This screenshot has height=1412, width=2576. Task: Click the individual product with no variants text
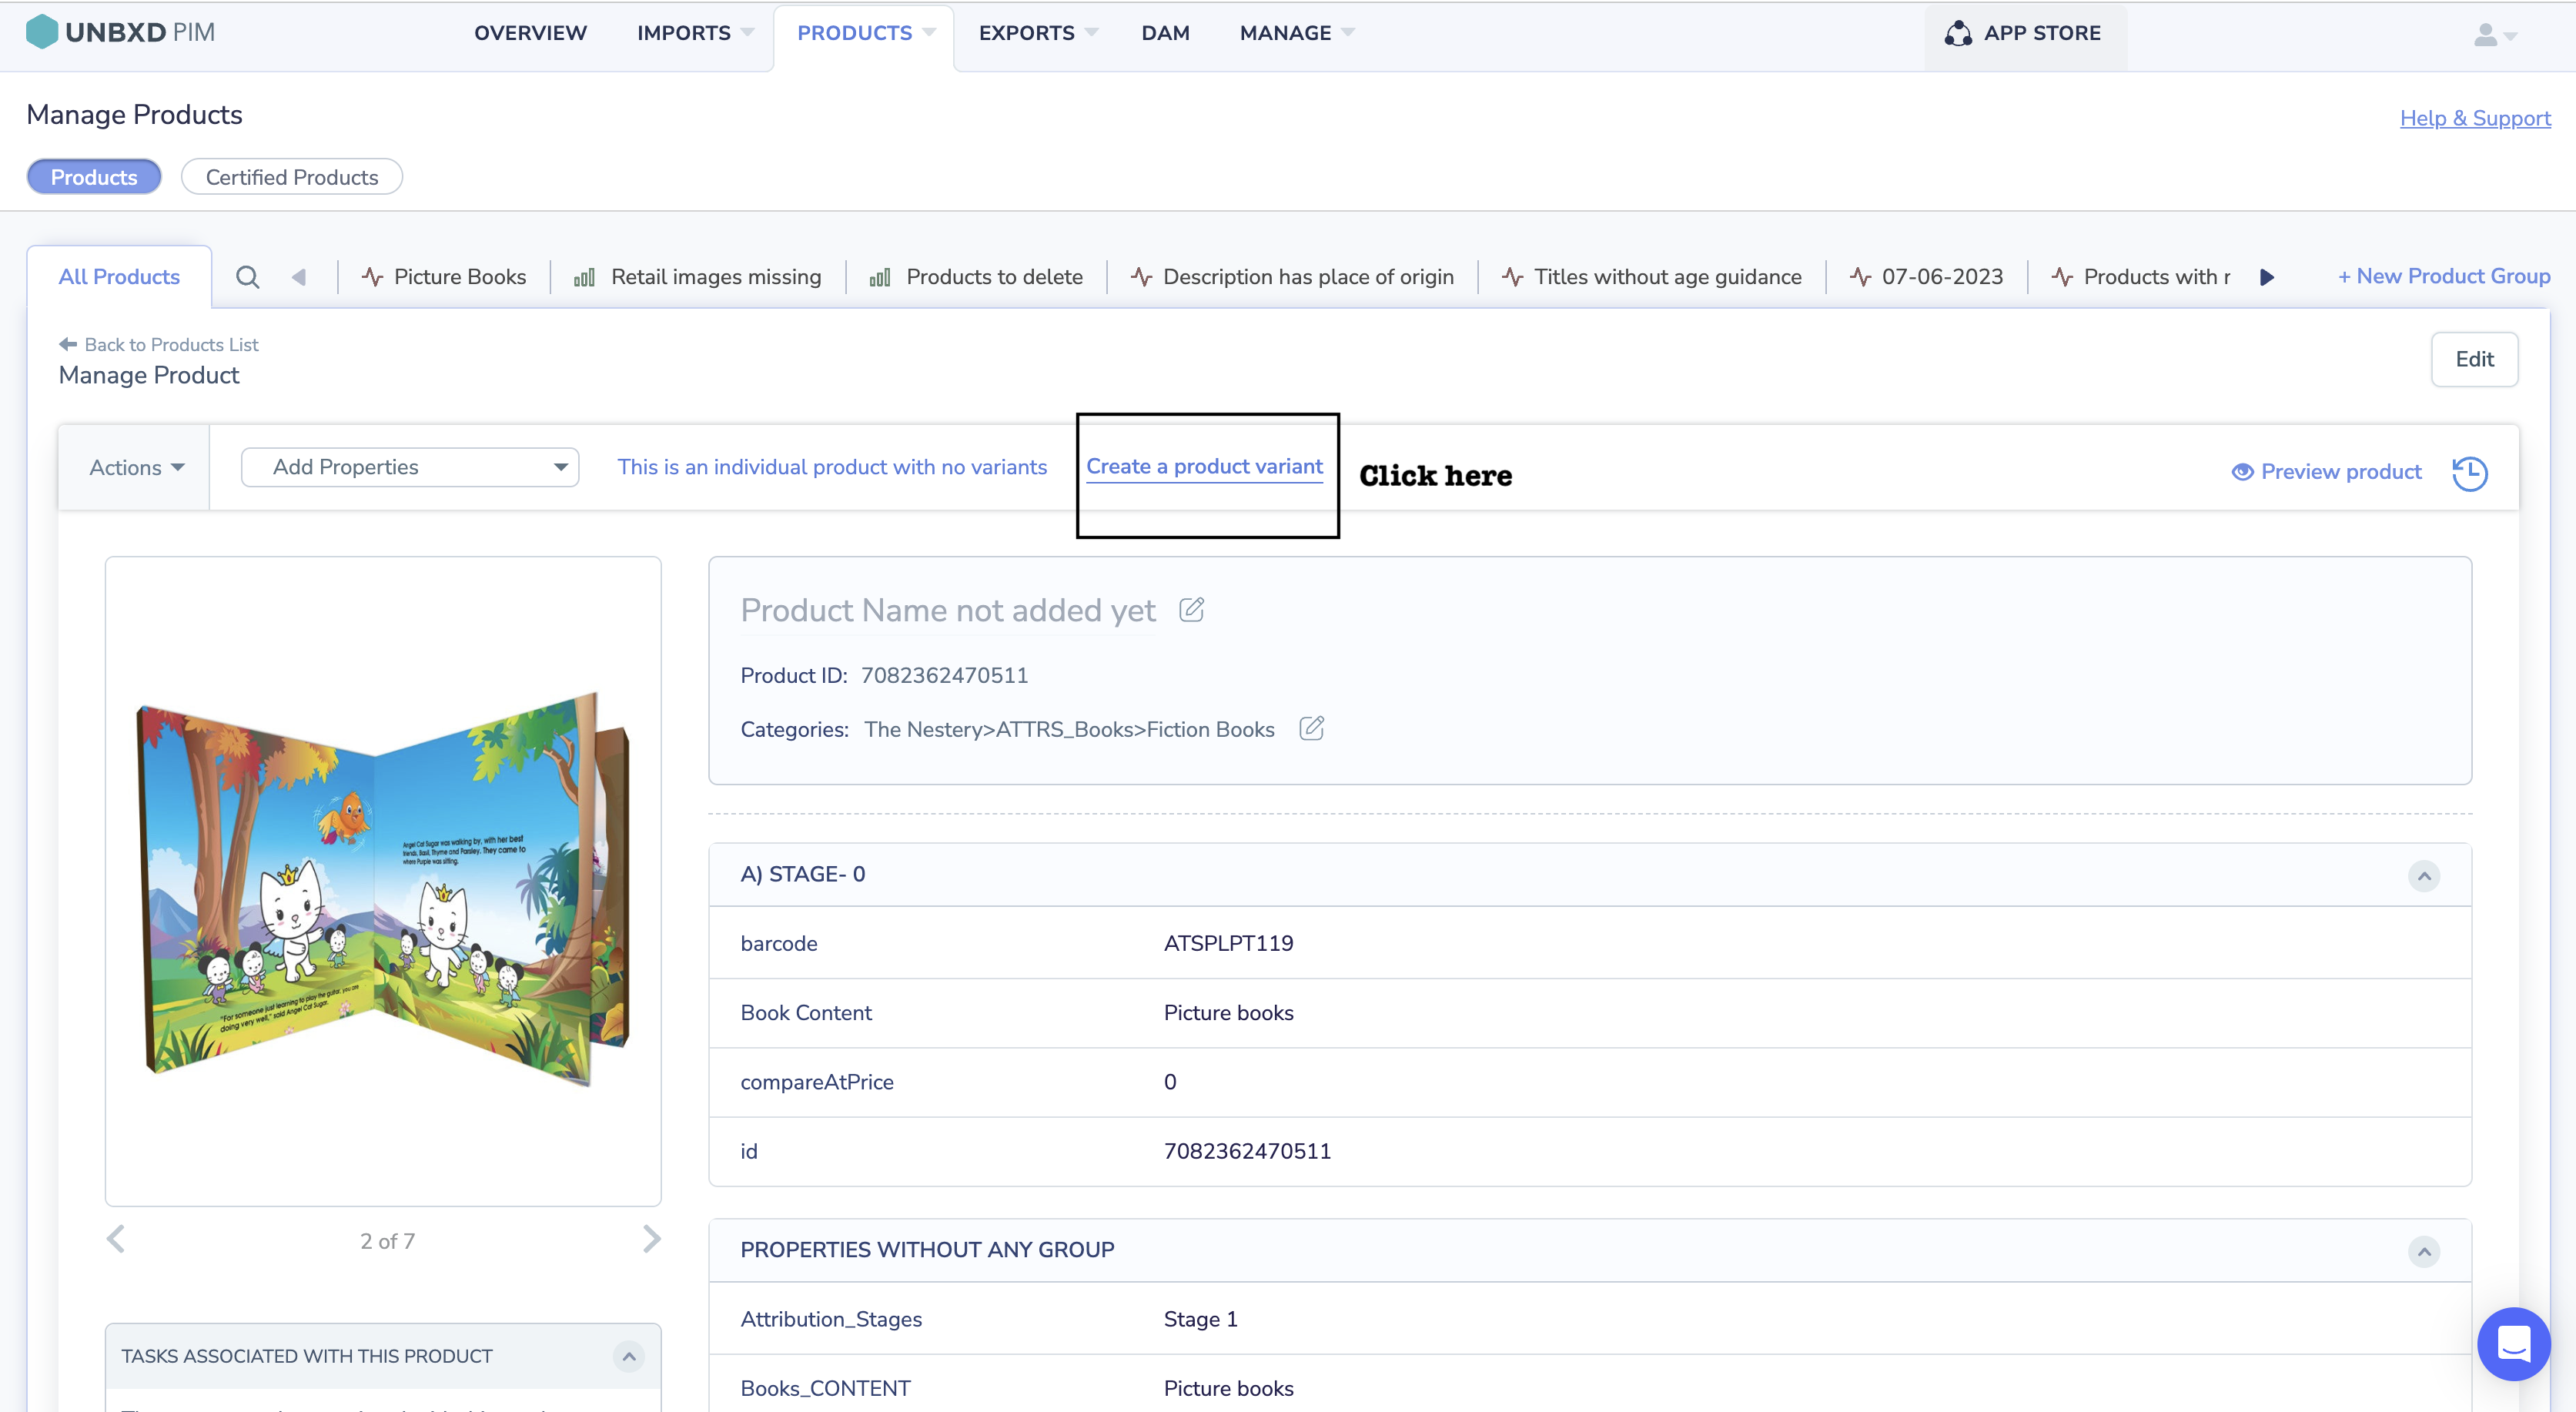pyautogui.click(x=832, y=467)
